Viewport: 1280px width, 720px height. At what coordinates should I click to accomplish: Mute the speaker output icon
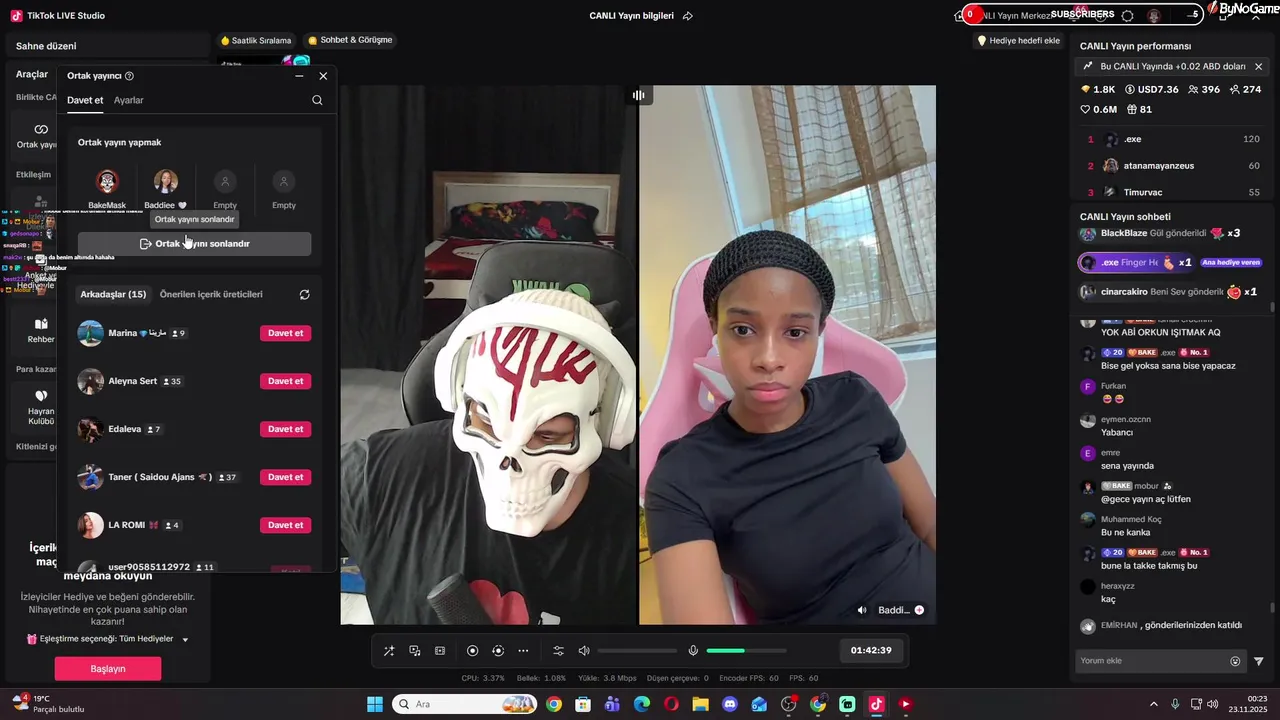point(584,651)
